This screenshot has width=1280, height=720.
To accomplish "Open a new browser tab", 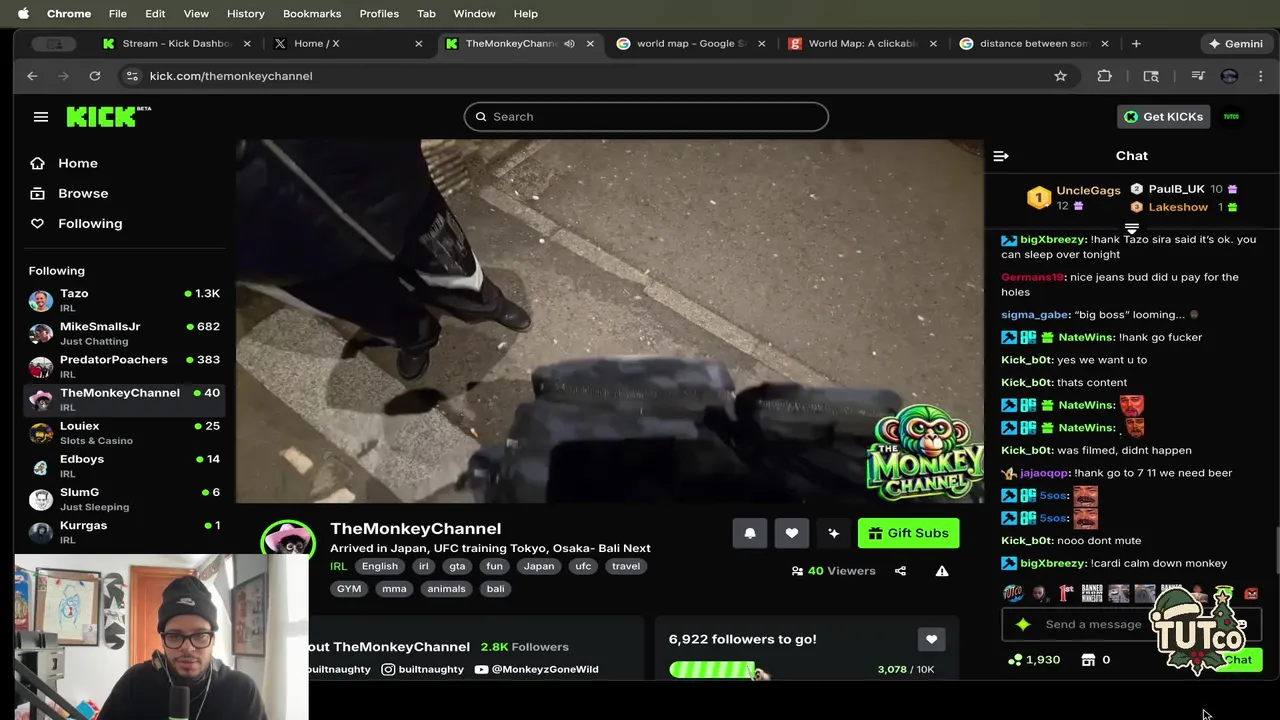I will coord(1136,44).
